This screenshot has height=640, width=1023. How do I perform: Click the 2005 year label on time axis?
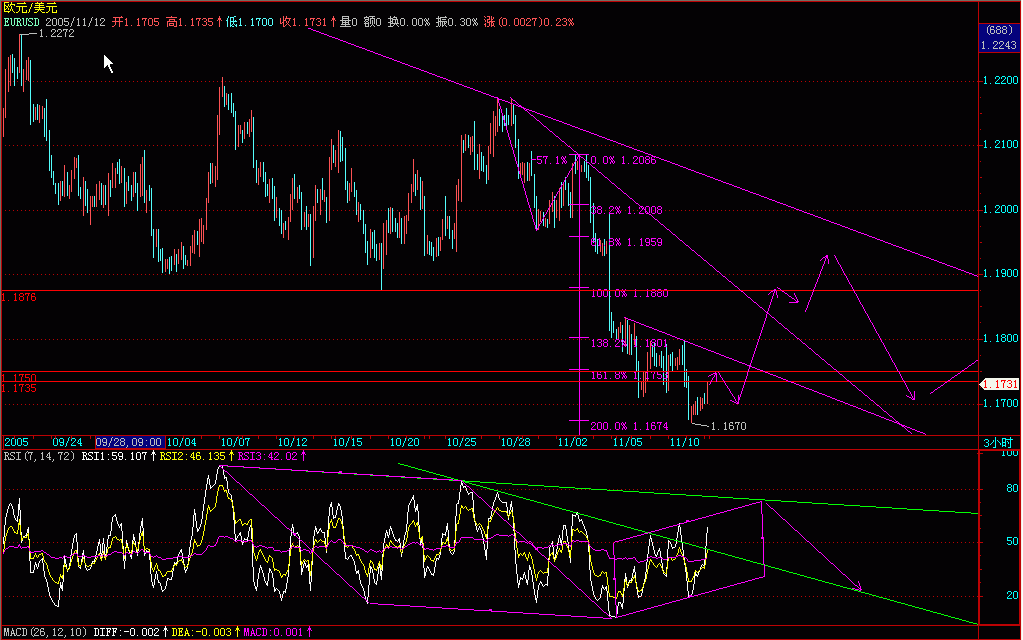click(x=17, y=442)
